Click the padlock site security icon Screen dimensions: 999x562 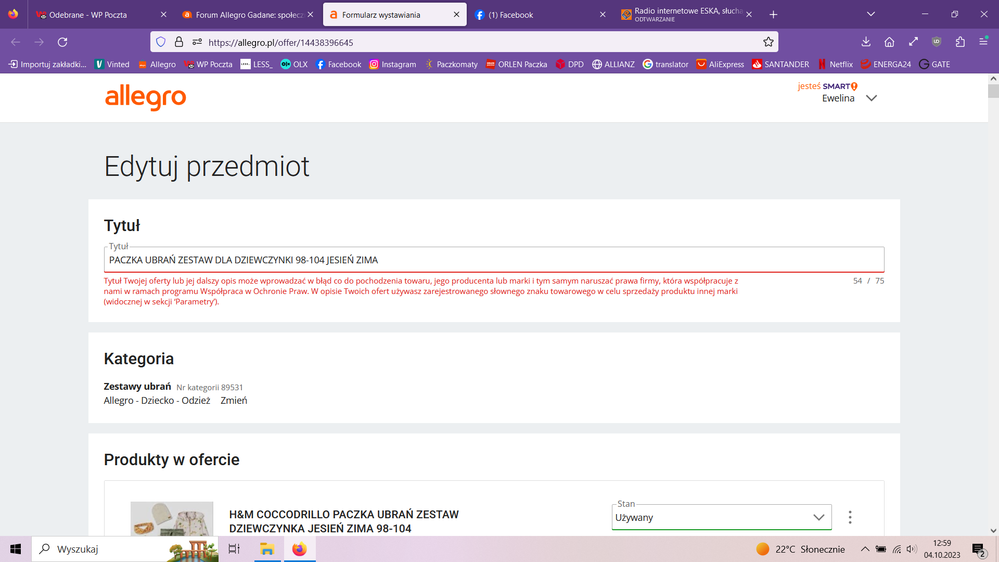pyautogui.click(x=179, y=42)
